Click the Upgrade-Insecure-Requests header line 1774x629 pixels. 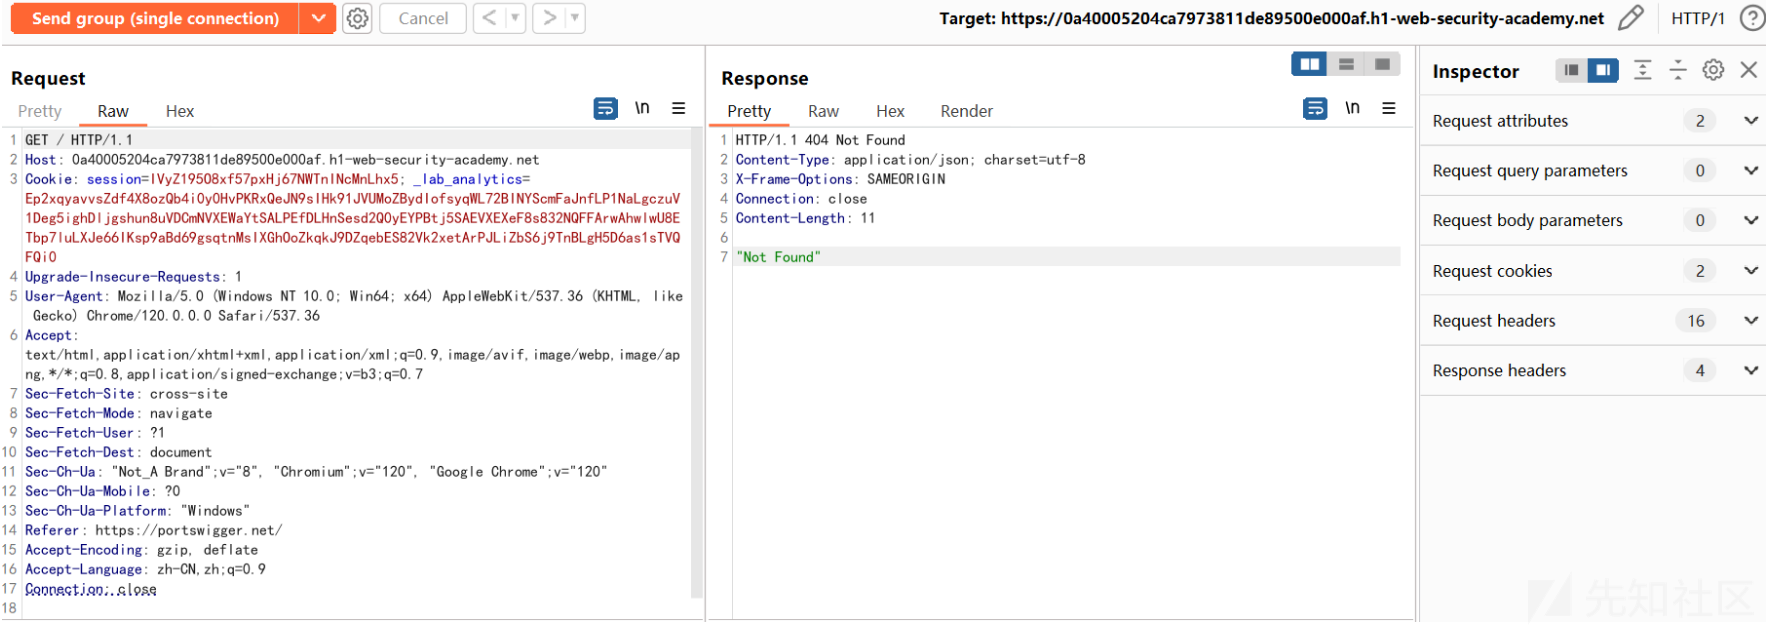point(133,277)
